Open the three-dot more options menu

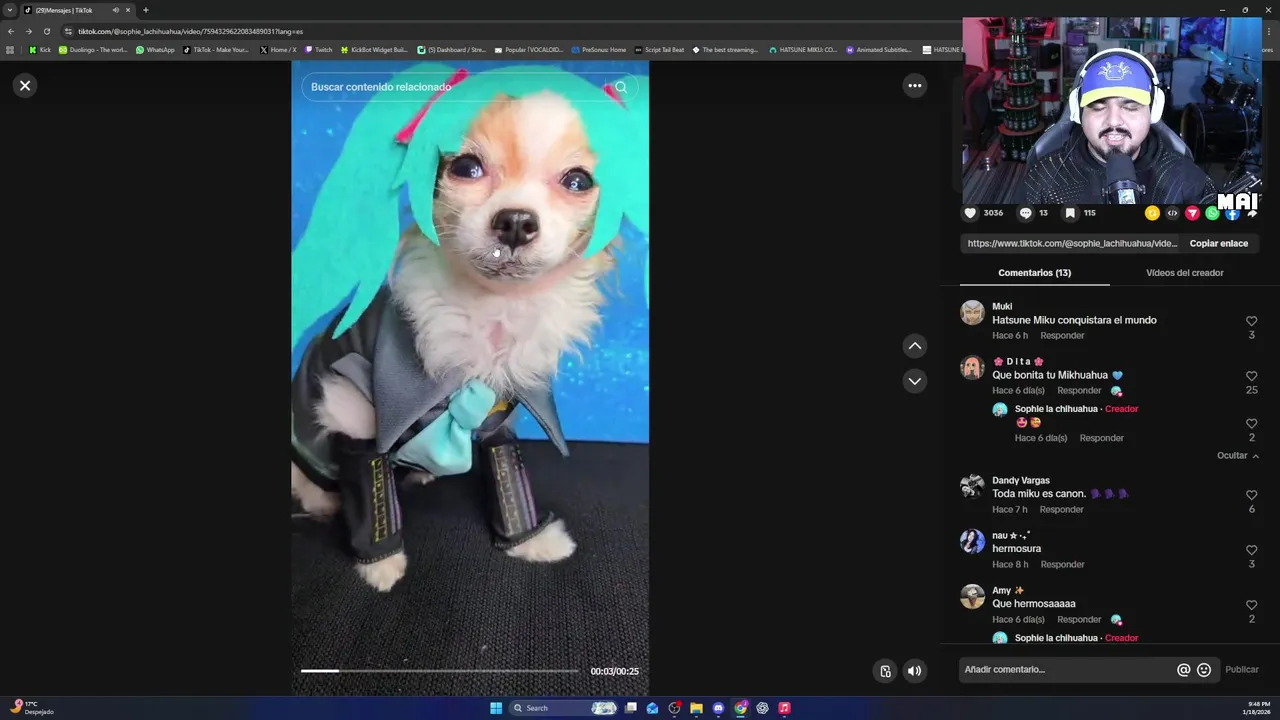pos(914,86)
